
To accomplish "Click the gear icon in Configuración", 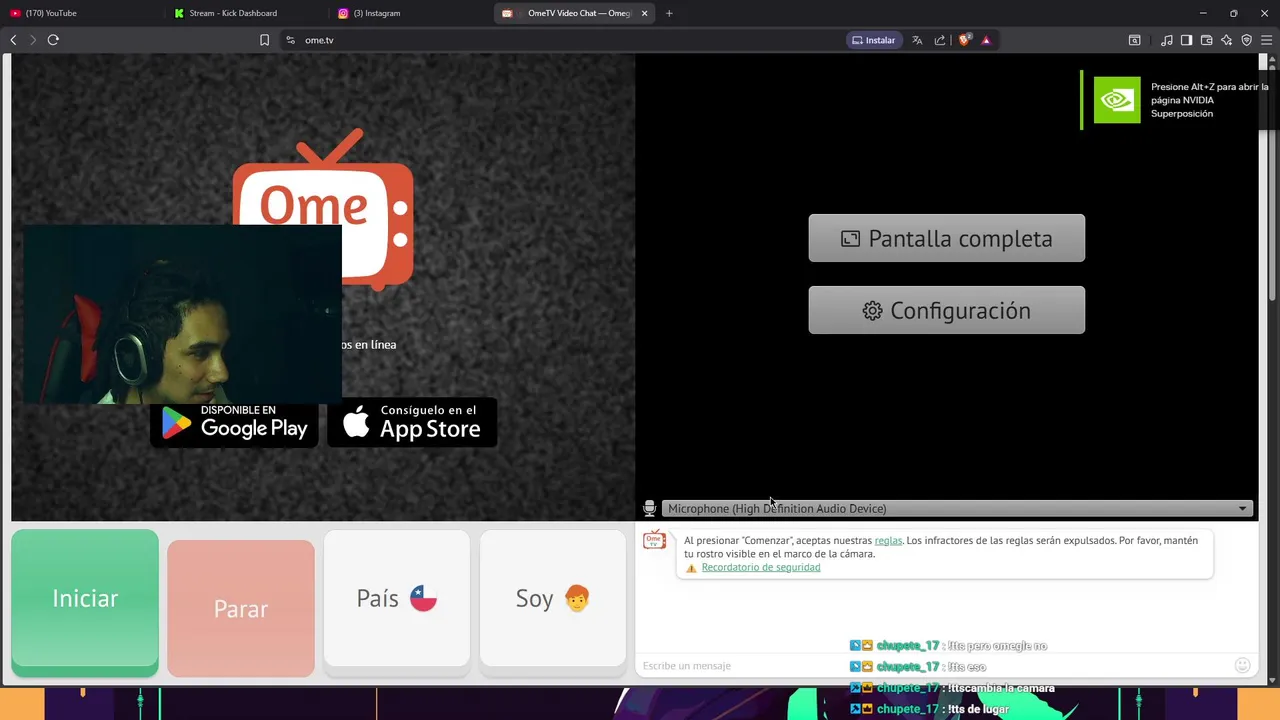I will 872,311.
